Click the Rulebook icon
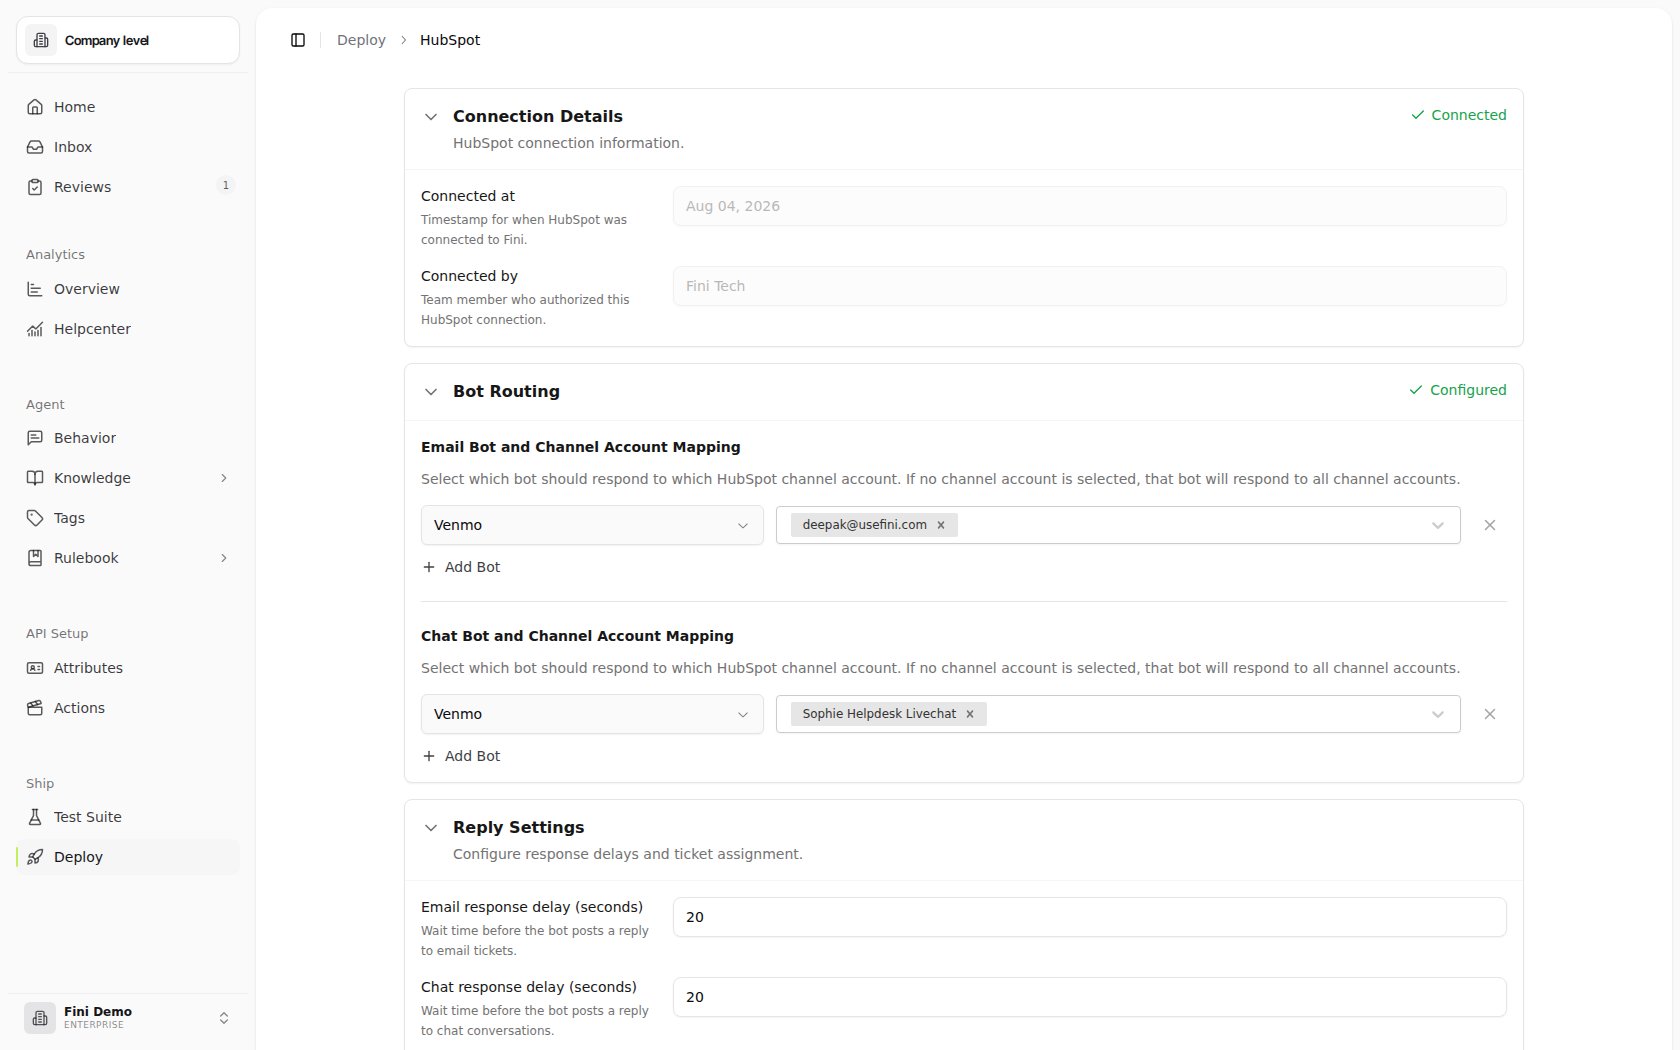This screenshot has width=1680, height=1050. pyautogui.click(x=35, y=558)
